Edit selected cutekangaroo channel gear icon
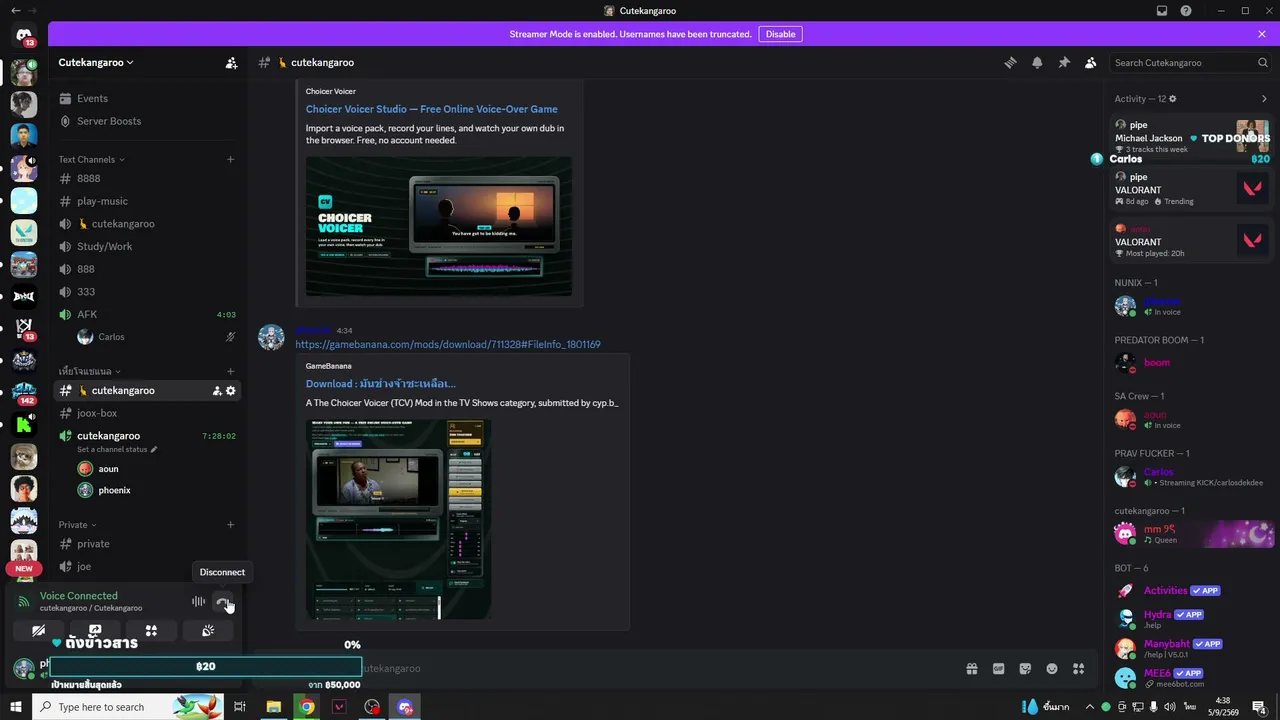1280x720 pixels. pos(230,391)
